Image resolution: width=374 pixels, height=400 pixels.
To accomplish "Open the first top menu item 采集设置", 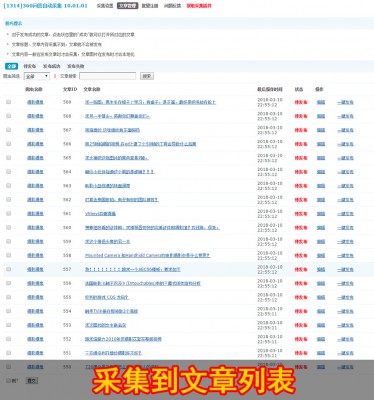I will [105, 6].
